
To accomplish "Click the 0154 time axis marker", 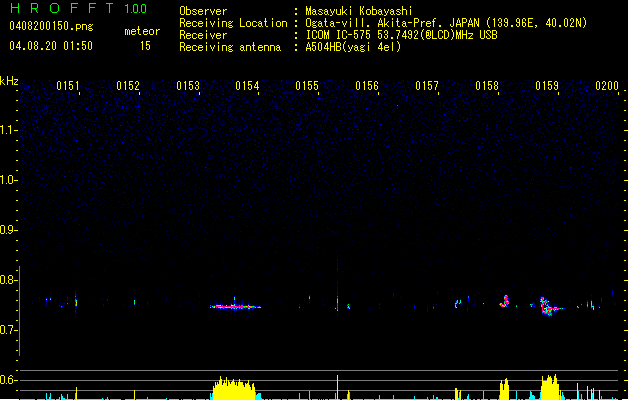I will tap(248, 86).
